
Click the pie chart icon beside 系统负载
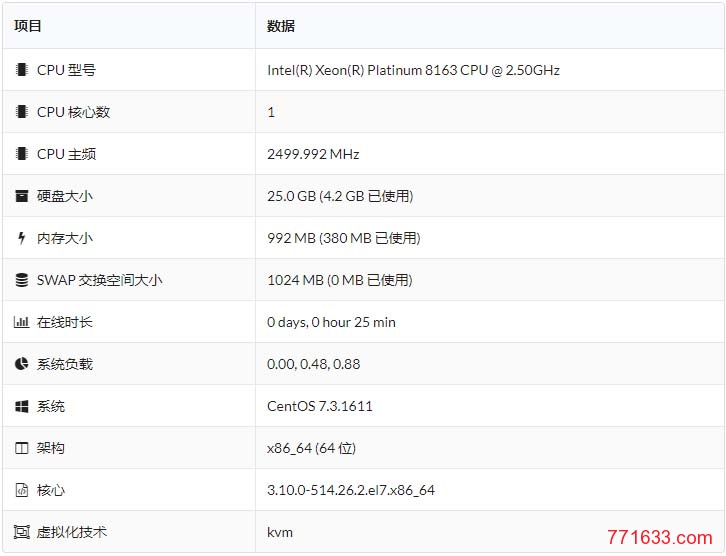[21, 364]
